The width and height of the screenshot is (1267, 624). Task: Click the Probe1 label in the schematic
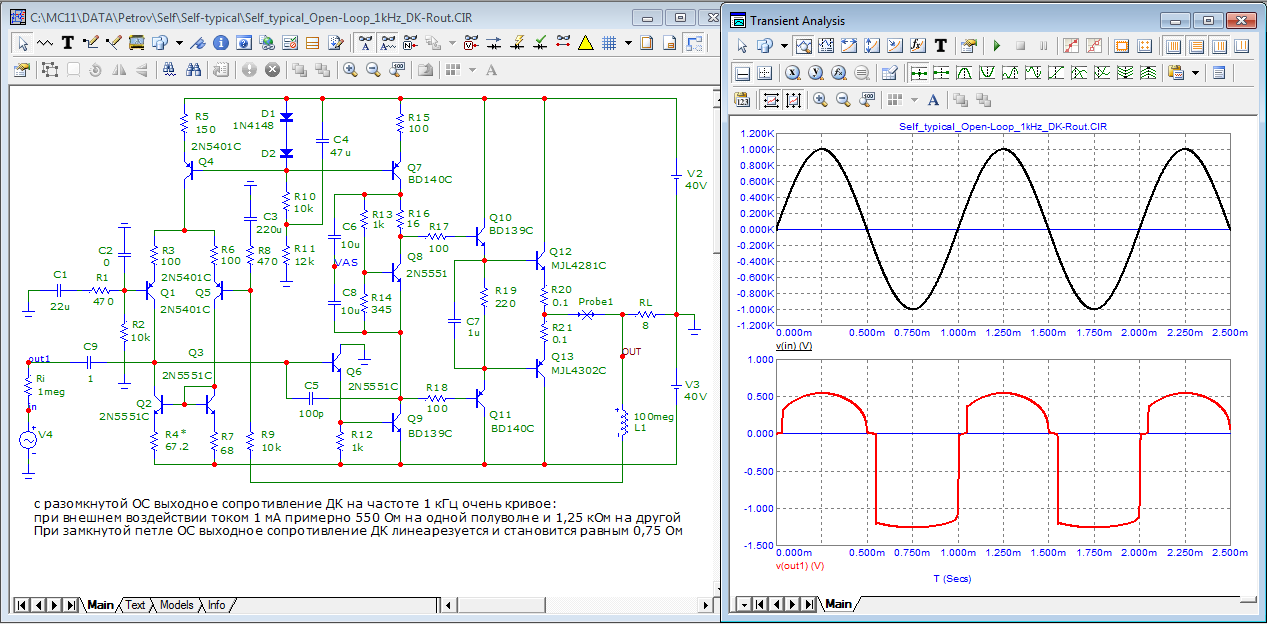coord(595,301)
